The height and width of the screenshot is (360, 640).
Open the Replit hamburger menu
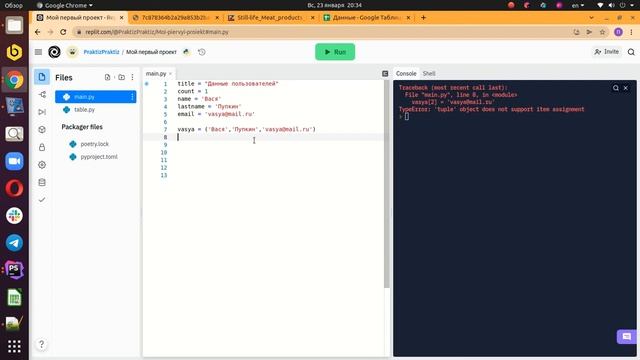click(x=38, y=52)
